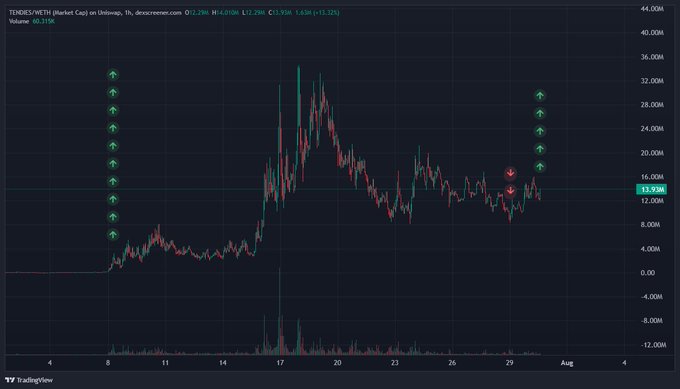The image size is (680, 389).
Task: Click the close value C13.93M
Action: pos(280,13)
